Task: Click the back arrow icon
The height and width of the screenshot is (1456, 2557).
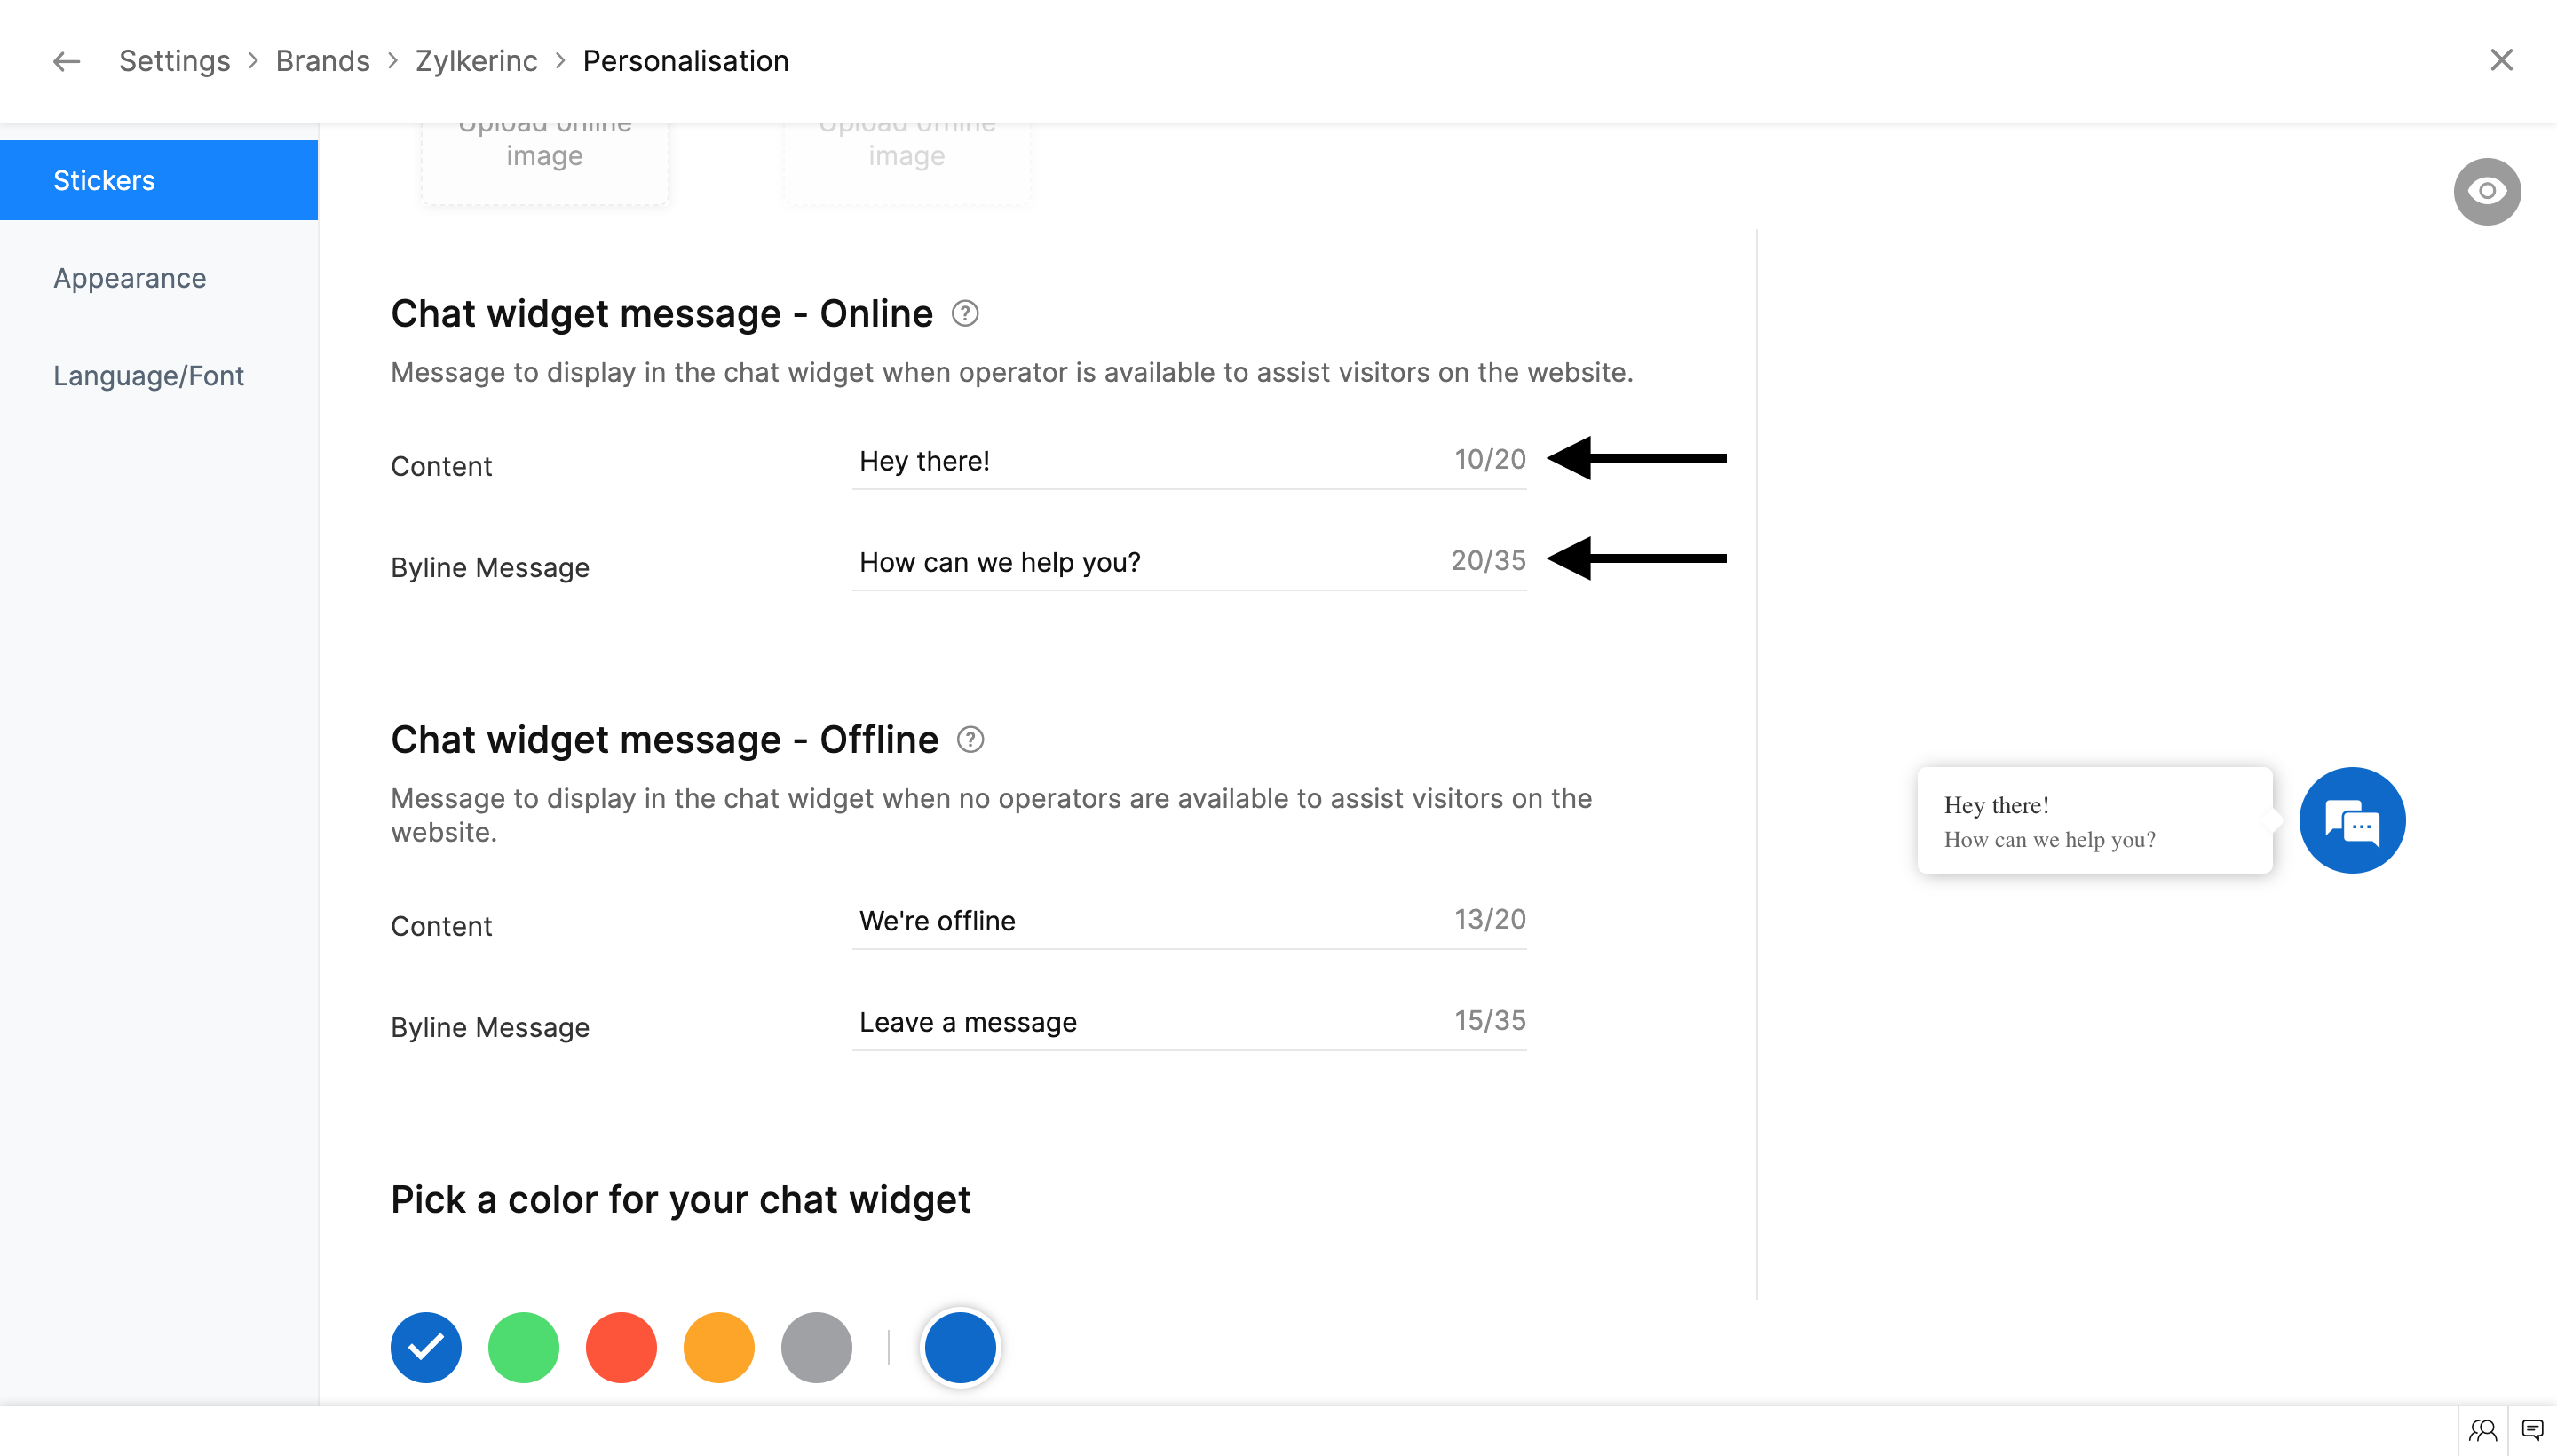Action: point(66,61)
